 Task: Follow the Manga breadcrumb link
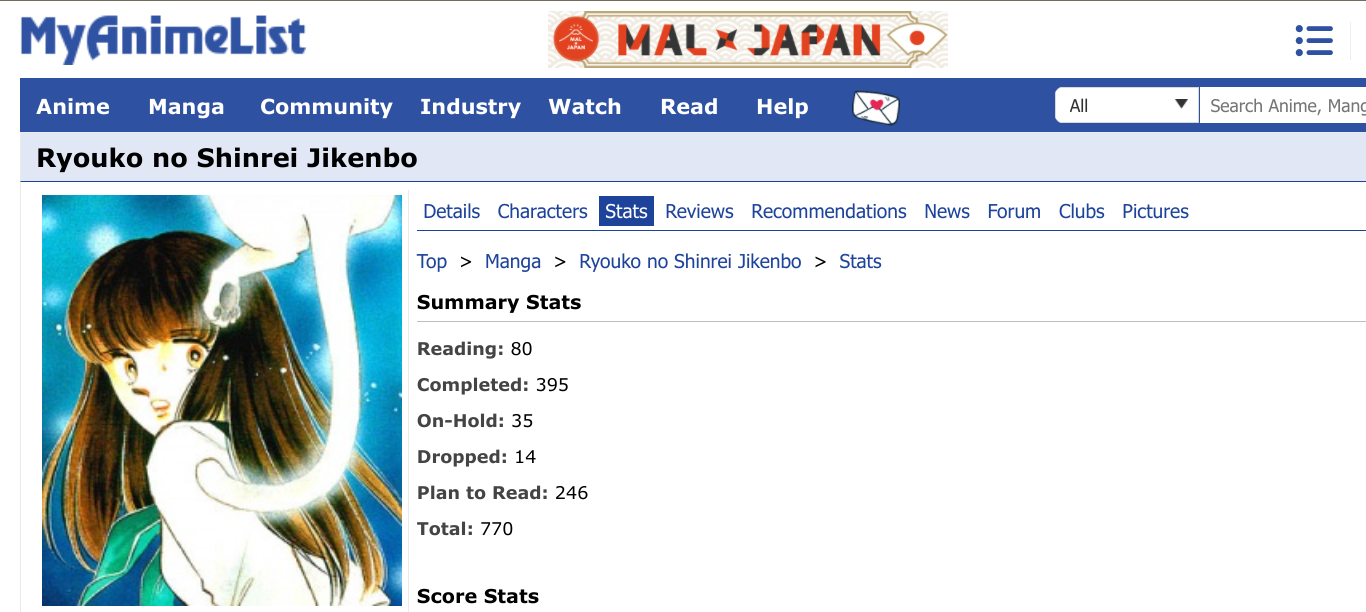click(x=513, y=261)
